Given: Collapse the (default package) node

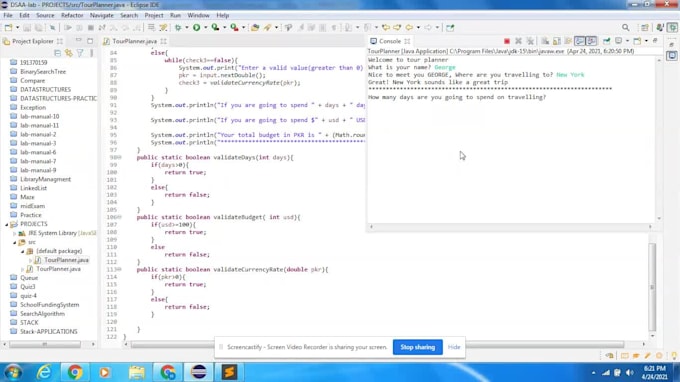Looking at the screenshot, I should point(23,251).
